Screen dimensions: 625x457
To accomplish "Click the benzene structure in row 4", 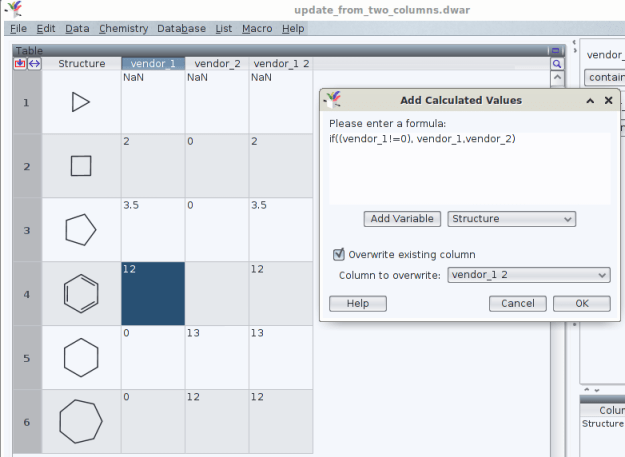I will 81,294.
